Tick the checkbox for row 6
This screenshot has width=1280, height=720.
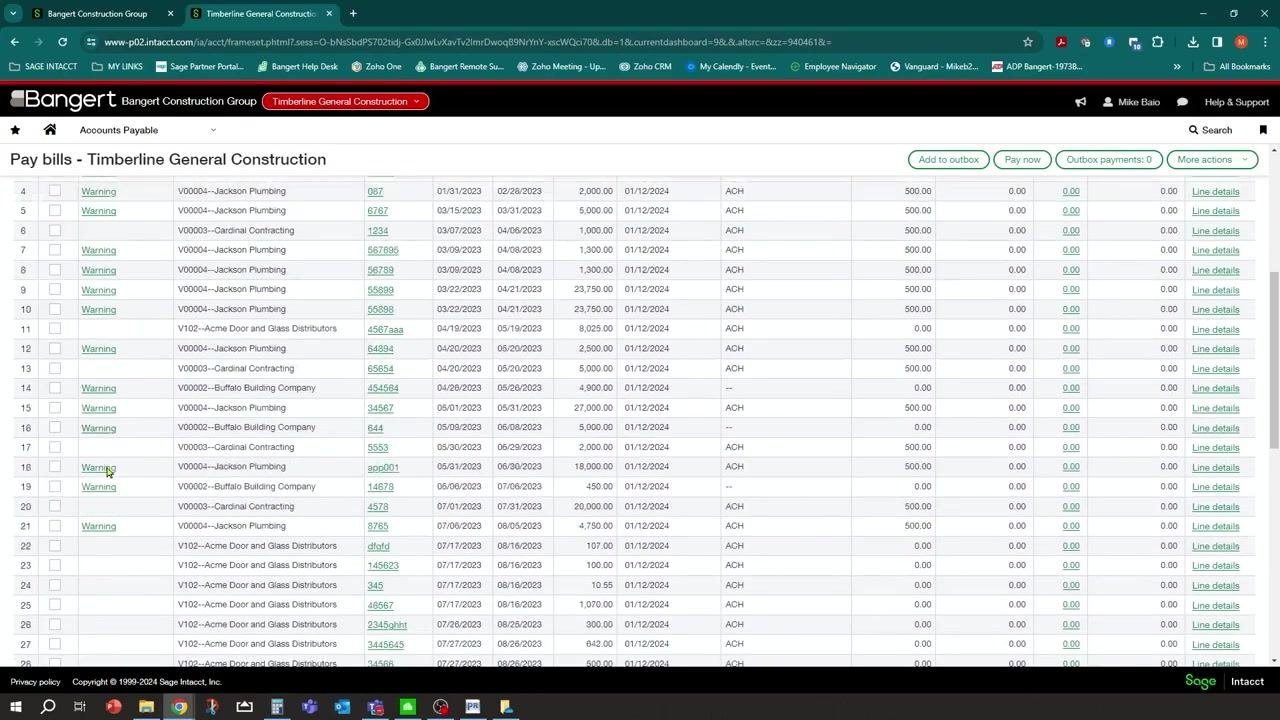[x=55, y=230]
